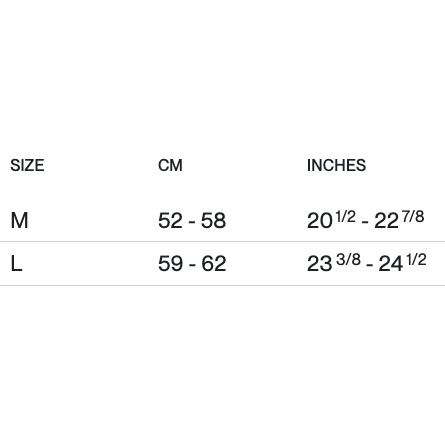Image resolution: width=445 pixels, height=445 pixels.
Task: Click the SIZE column header
Action: pyautogui.click(x=27, y=165)
